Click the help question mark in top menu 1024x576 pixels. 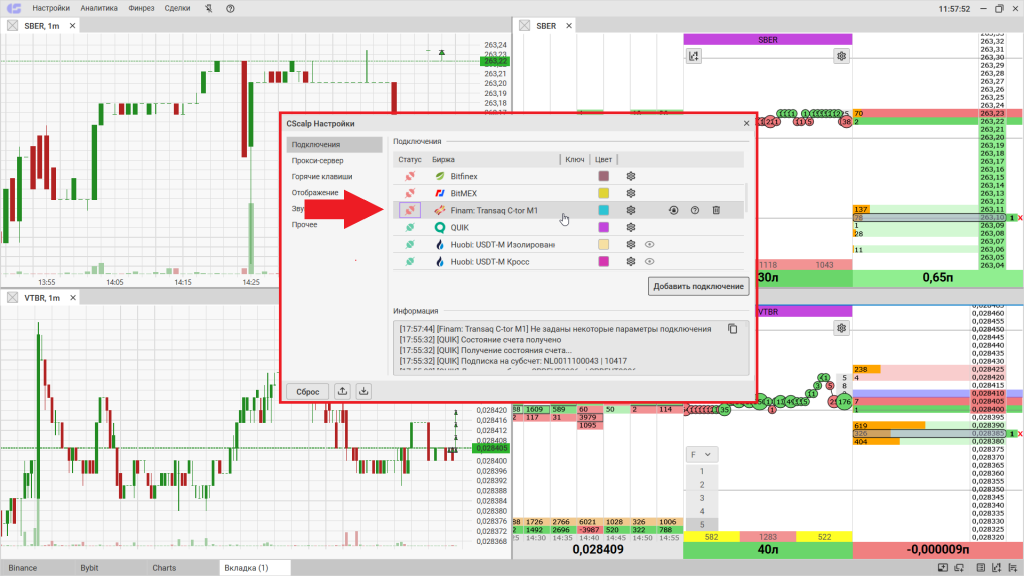click(x=232, y=8)
